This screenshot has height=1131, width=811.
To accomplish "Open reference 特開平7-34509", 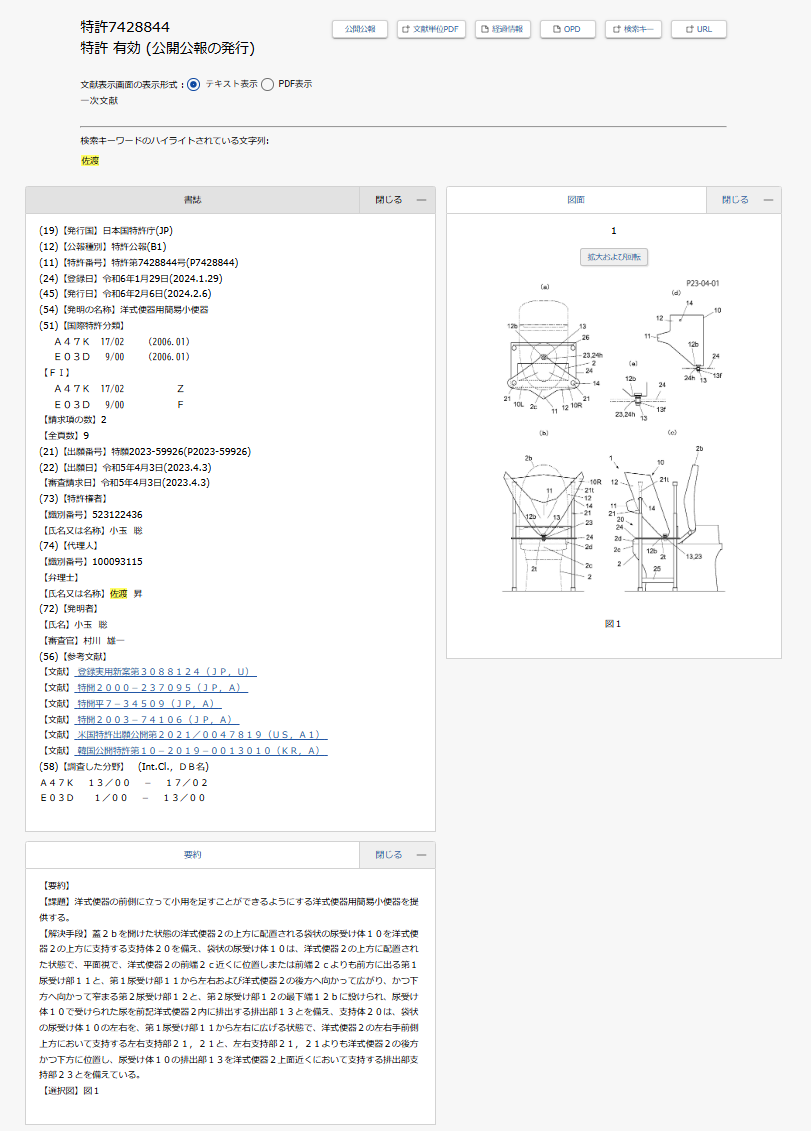I will (147, 703).
